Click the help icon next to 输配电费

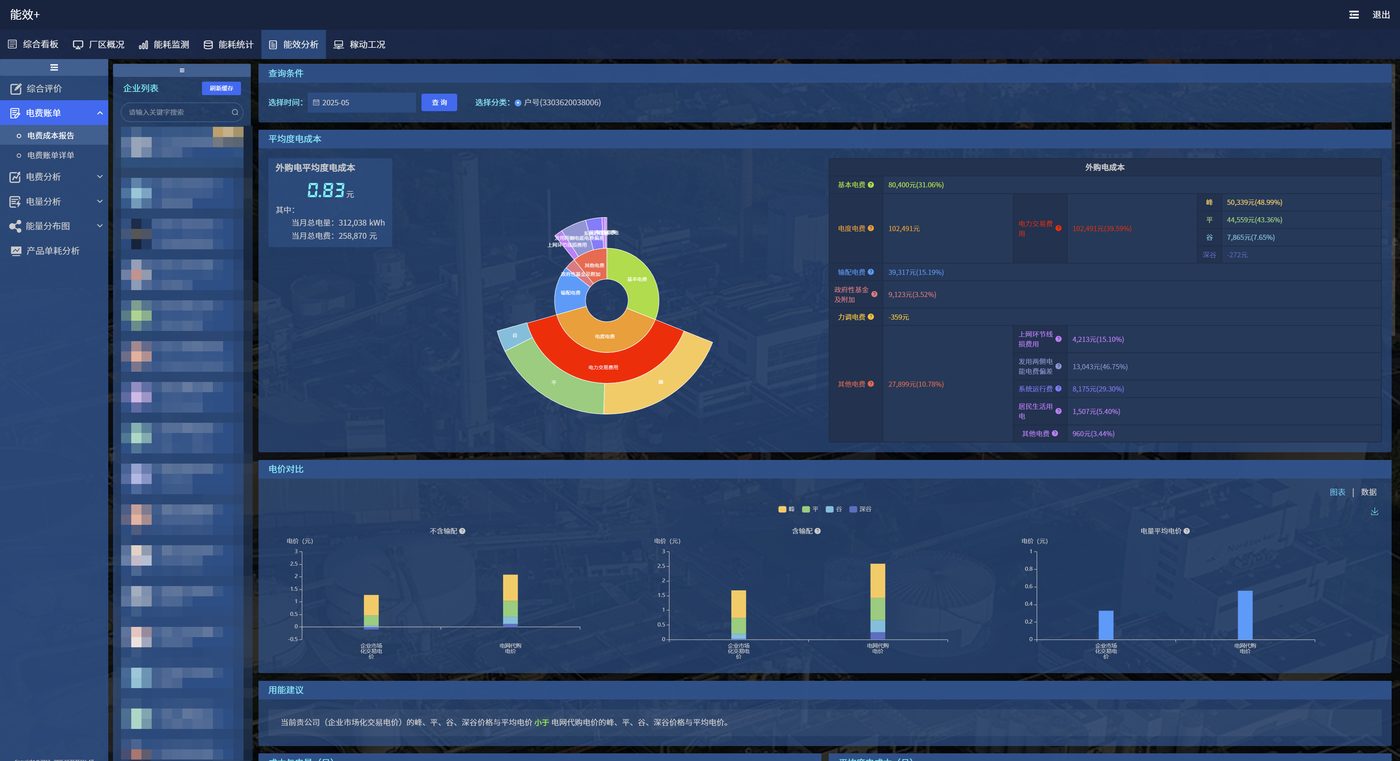pyautogui.click(x=871, y=272)
